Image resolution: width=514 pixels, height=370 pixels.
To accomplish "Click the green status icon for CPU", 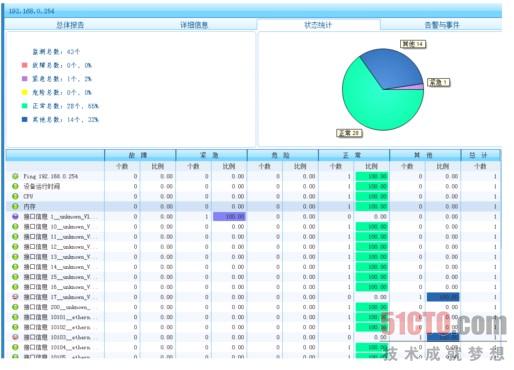I will pos(15,196).
